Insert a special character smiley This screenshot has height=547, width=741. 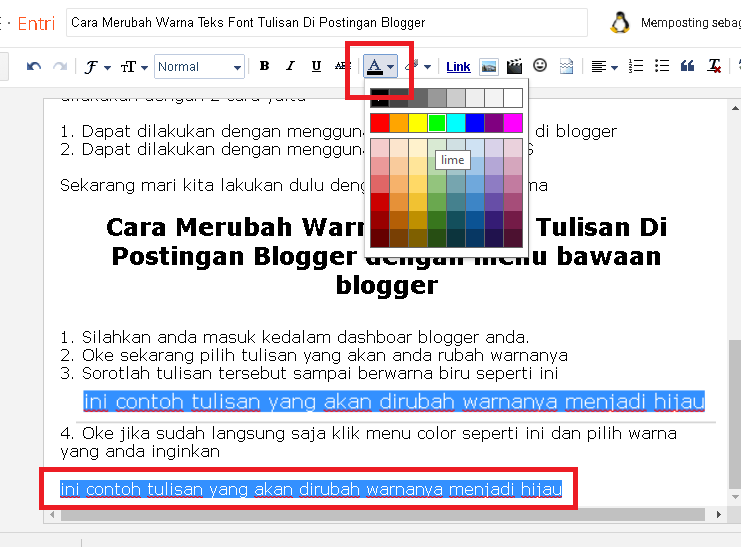tap(540, 65)
